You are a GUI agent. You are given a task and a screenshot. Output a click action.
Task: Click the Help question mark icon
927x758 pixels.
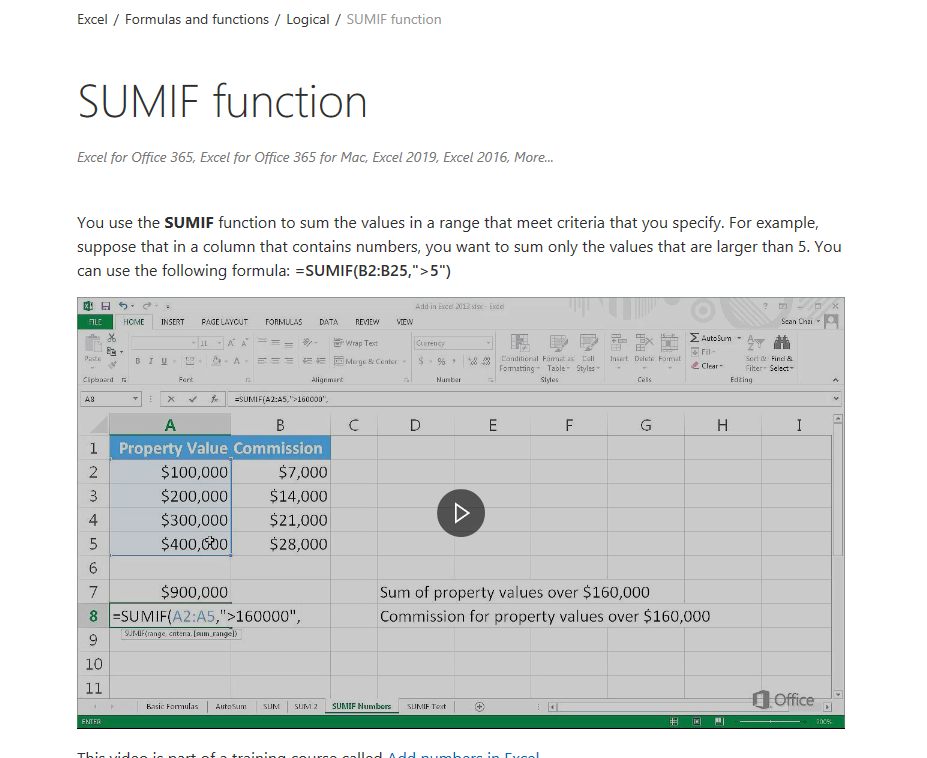click(x=765, y=306)
